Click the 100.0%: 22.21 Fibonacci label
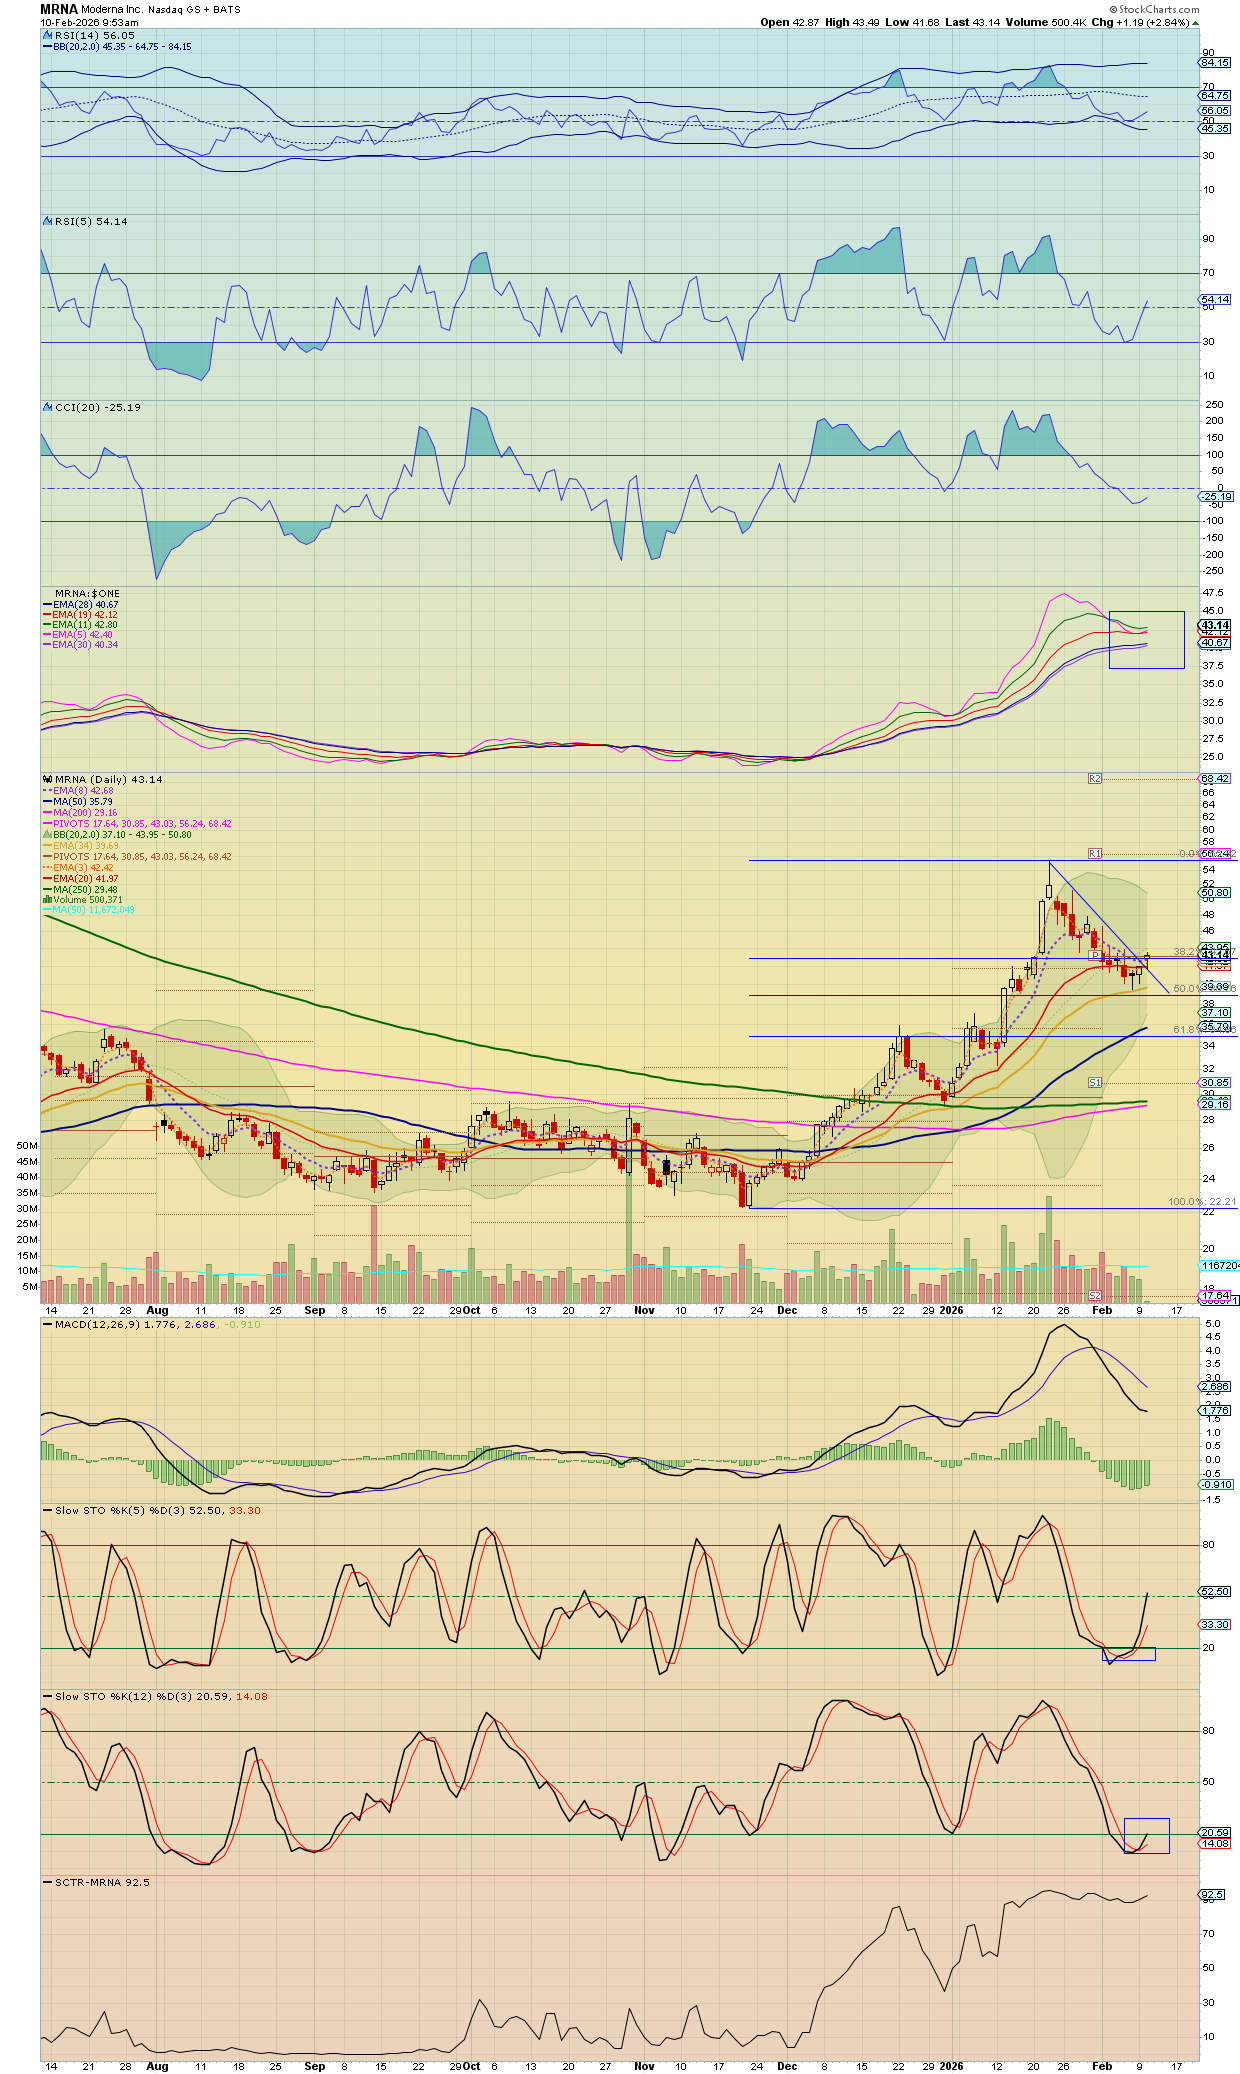 [1201, 1202]
